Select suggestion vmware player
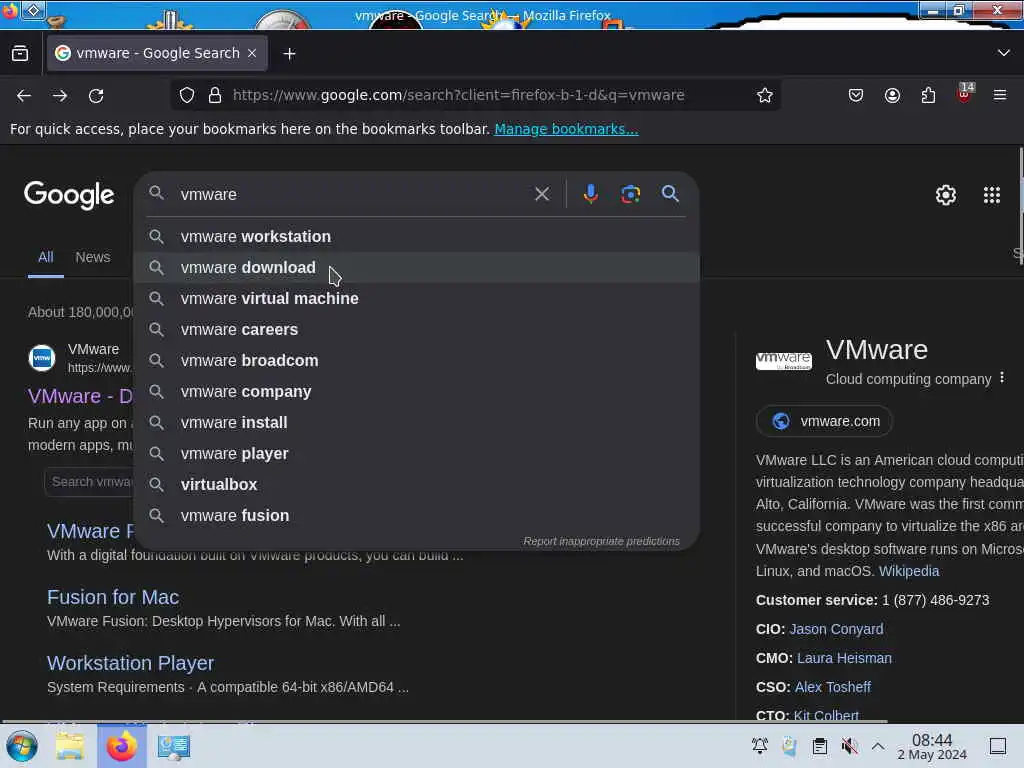 (417, 454)
